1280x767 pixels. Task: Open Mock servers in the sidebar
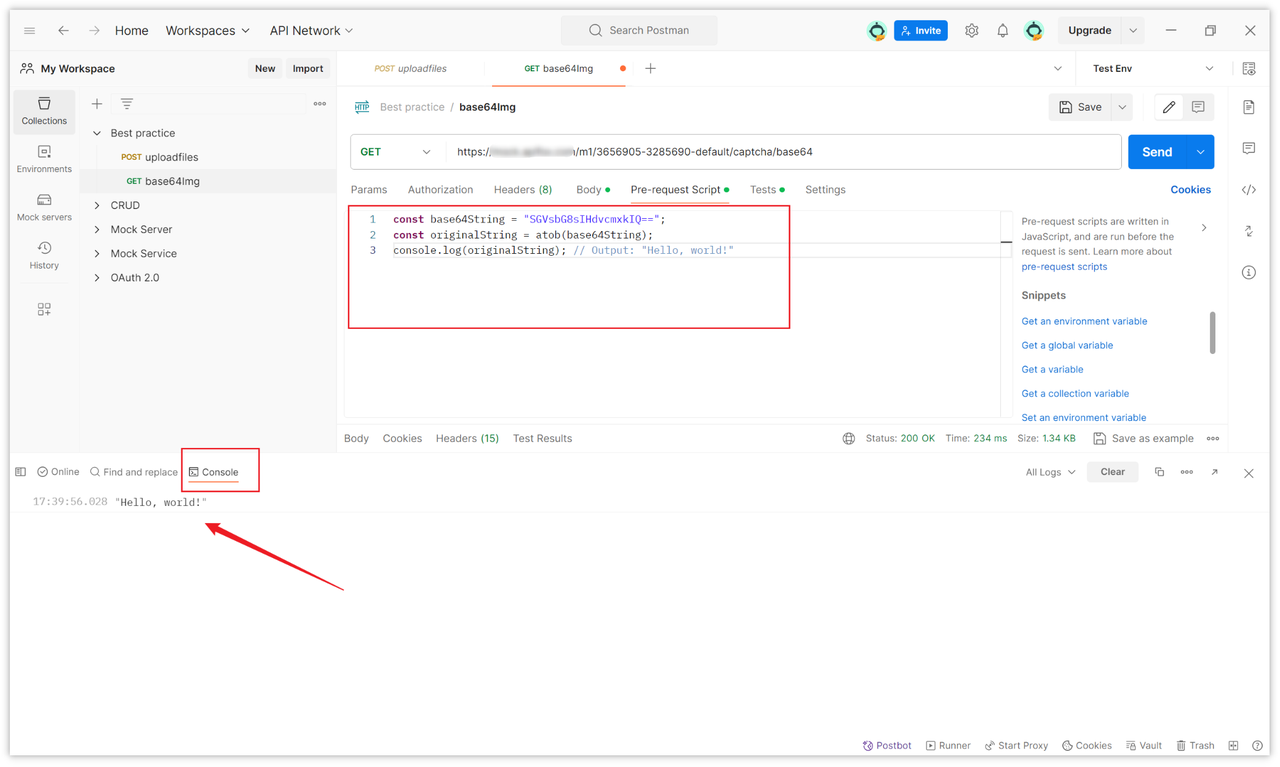click(44, 208)
